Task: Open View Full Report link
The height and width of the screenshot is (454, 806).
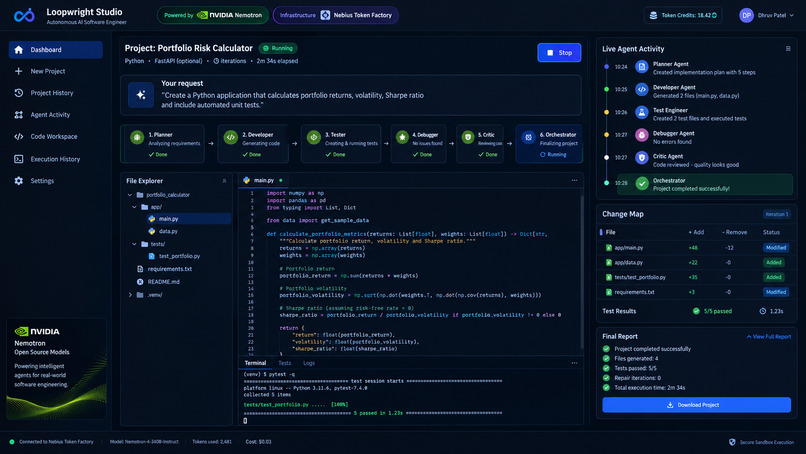Action: coord(768,337)
